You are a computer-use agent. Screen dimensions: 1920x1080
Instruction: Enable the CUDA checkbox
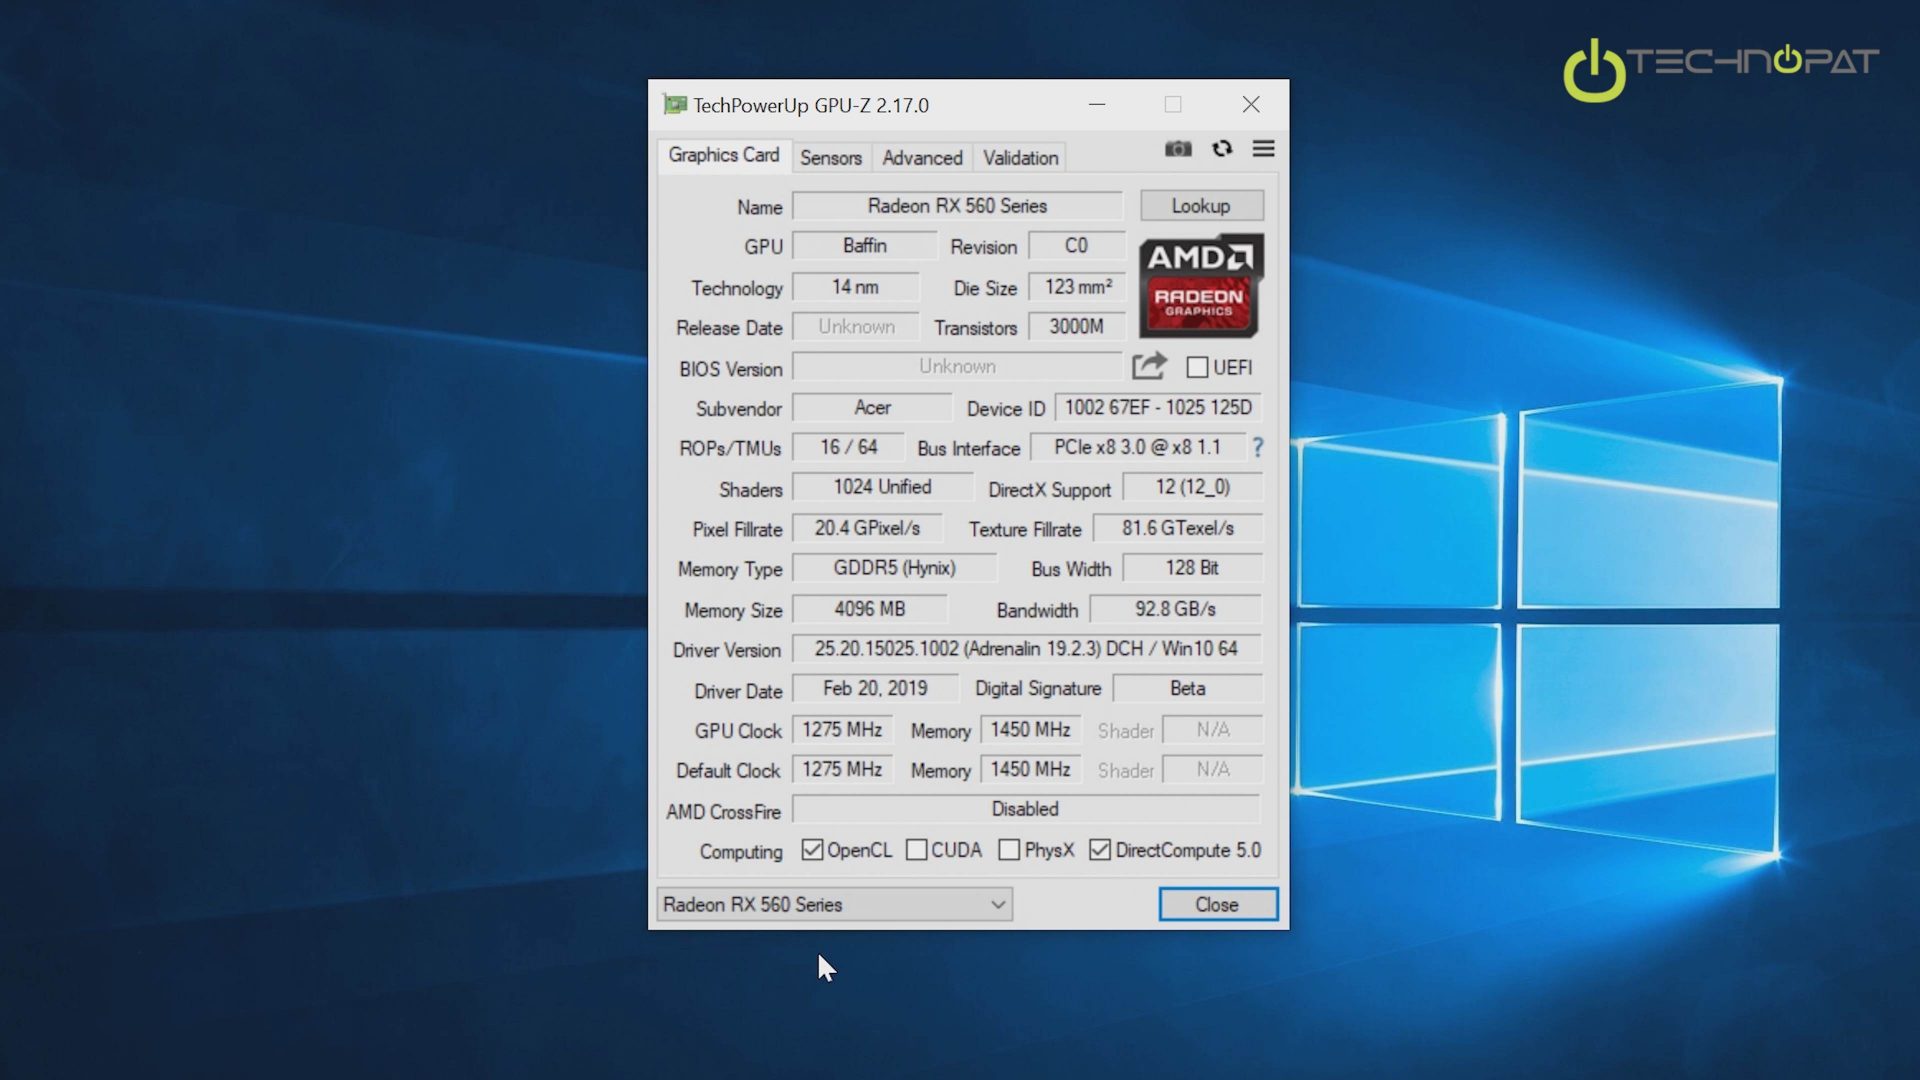916,850
